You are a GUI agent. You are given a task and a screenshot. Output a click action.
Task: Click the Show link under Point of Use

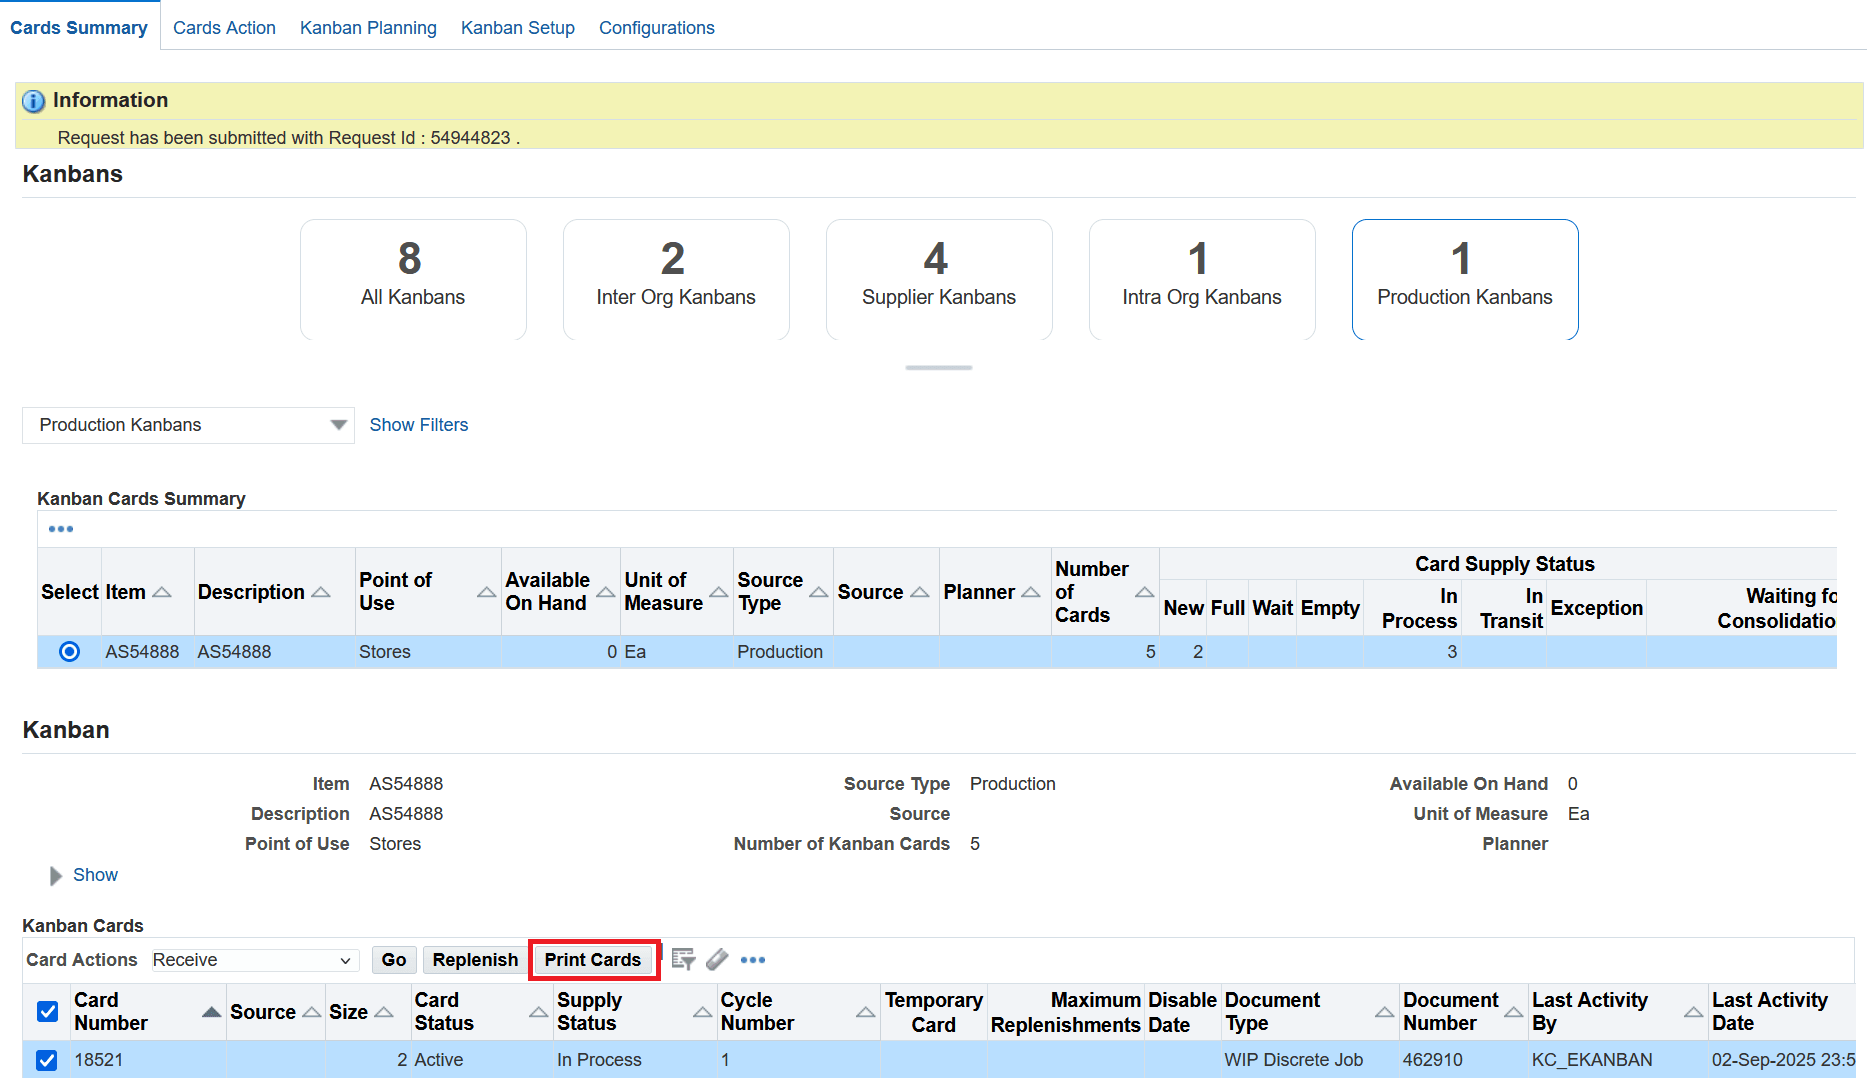(95, 875)
